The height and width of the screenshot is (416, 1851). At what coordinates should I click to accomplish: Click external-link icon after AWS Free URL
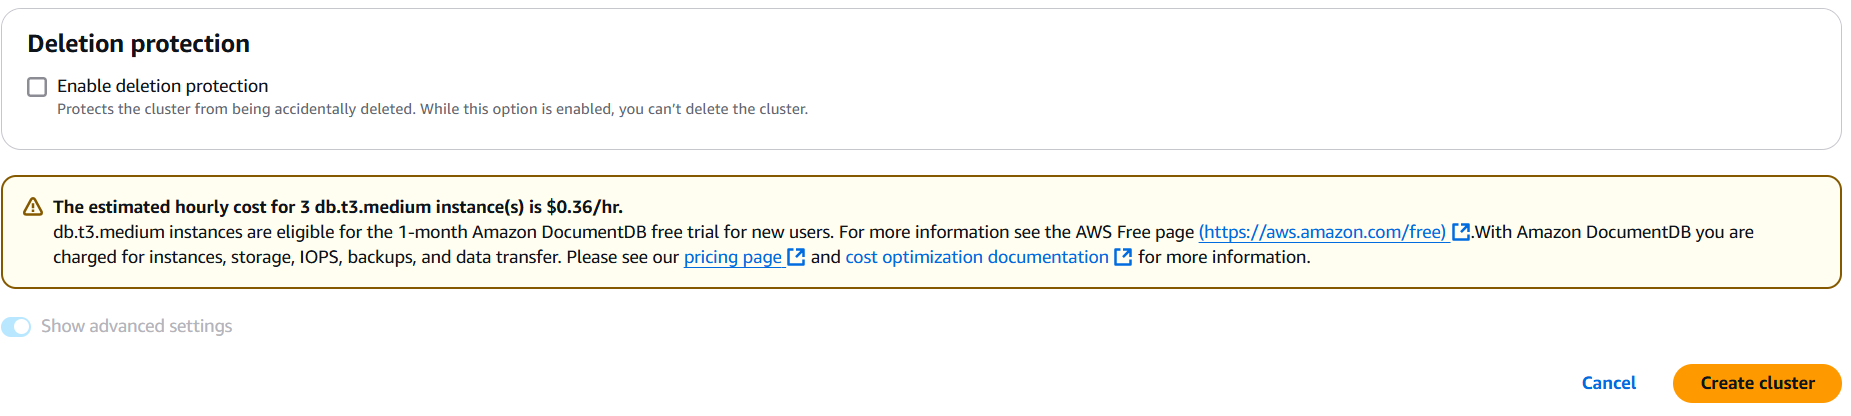tap(1461, 232)
